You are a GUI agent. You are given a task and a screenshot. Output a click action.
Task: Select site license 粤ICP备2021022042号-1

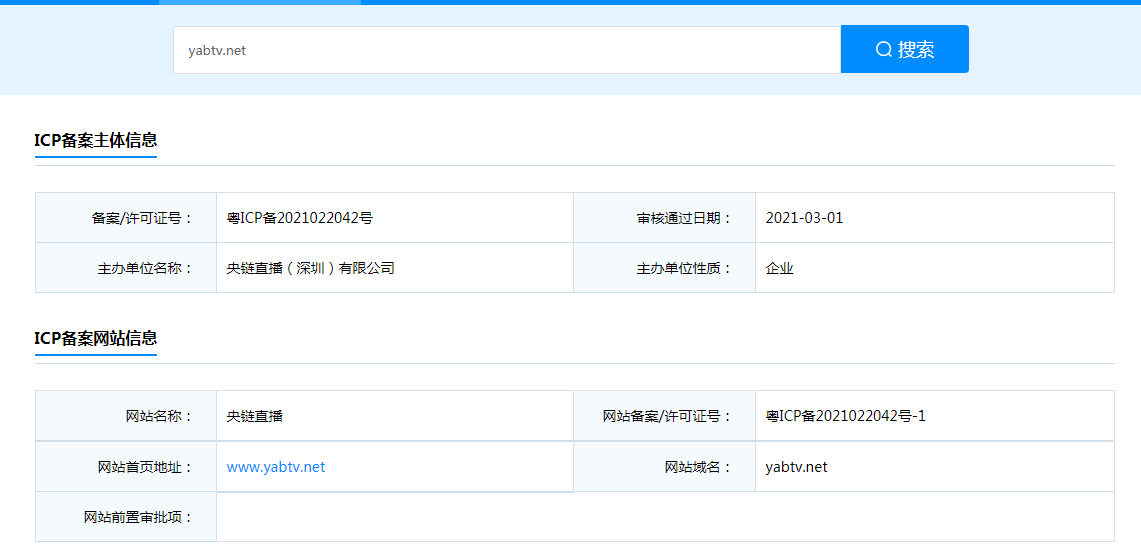(846, 416)
